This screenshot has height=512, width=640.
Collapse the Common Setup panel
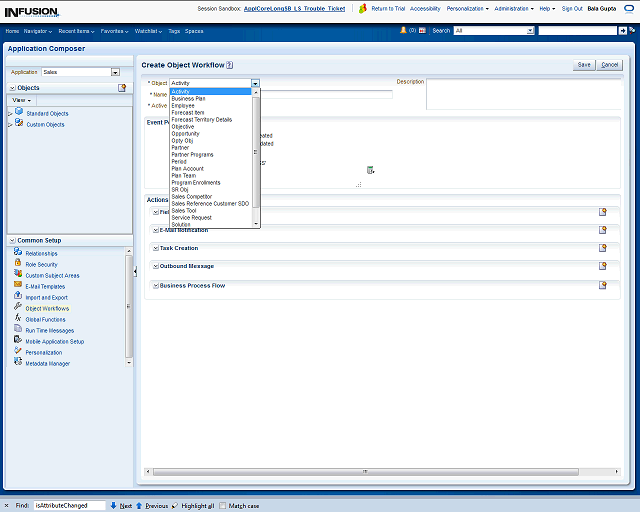(x=11, y=241)
